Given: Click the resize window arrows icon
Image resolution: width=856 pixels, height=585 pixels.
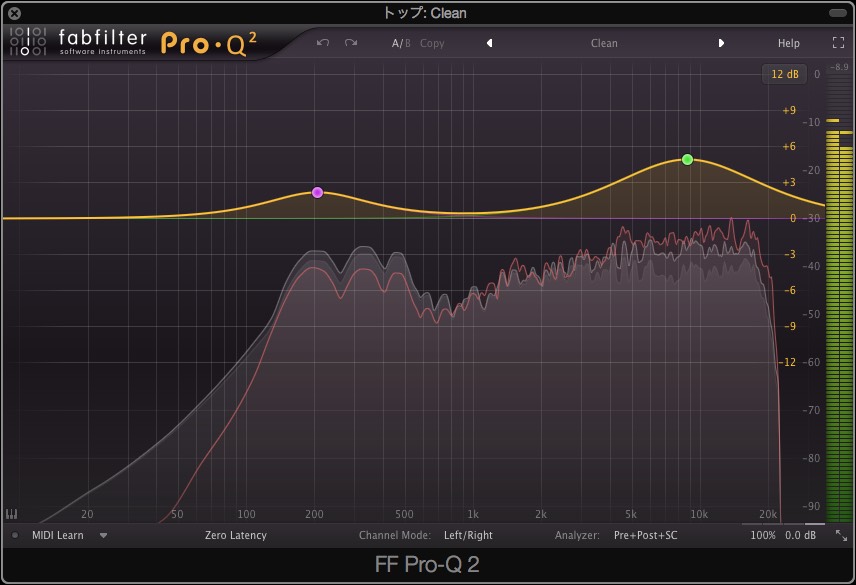Looking at the screenshot, I should pos(841,535).
